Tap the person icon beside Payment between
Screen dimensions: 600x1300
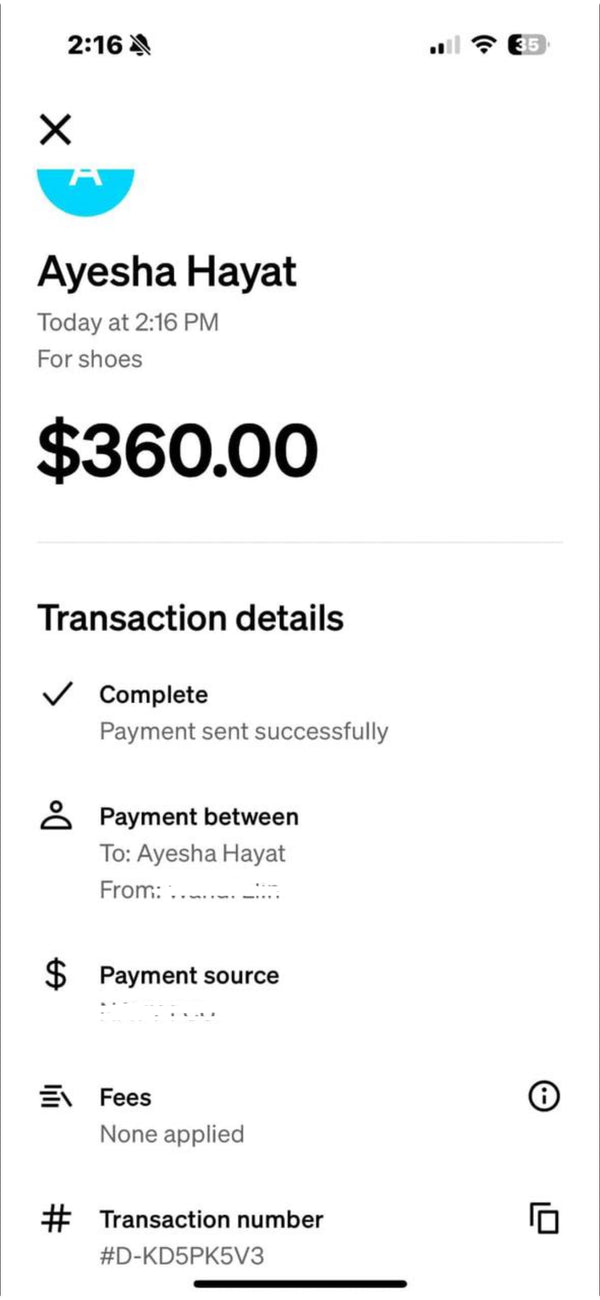pos(57,816)
